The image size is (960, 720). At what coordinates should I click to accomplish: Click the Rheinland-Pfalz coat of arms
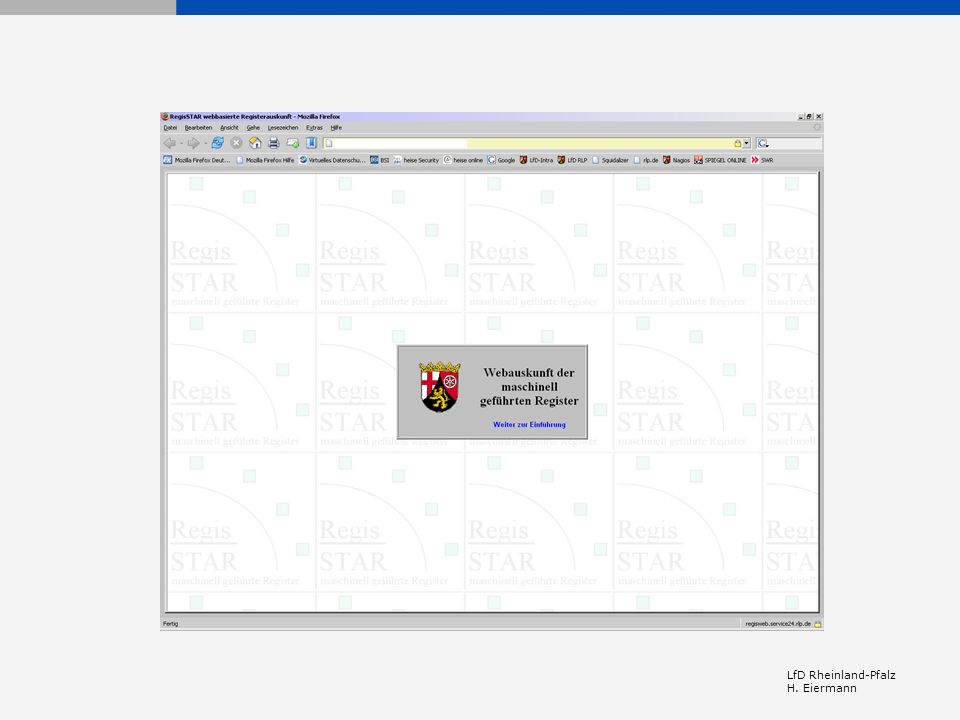click(x=440, y=387)
